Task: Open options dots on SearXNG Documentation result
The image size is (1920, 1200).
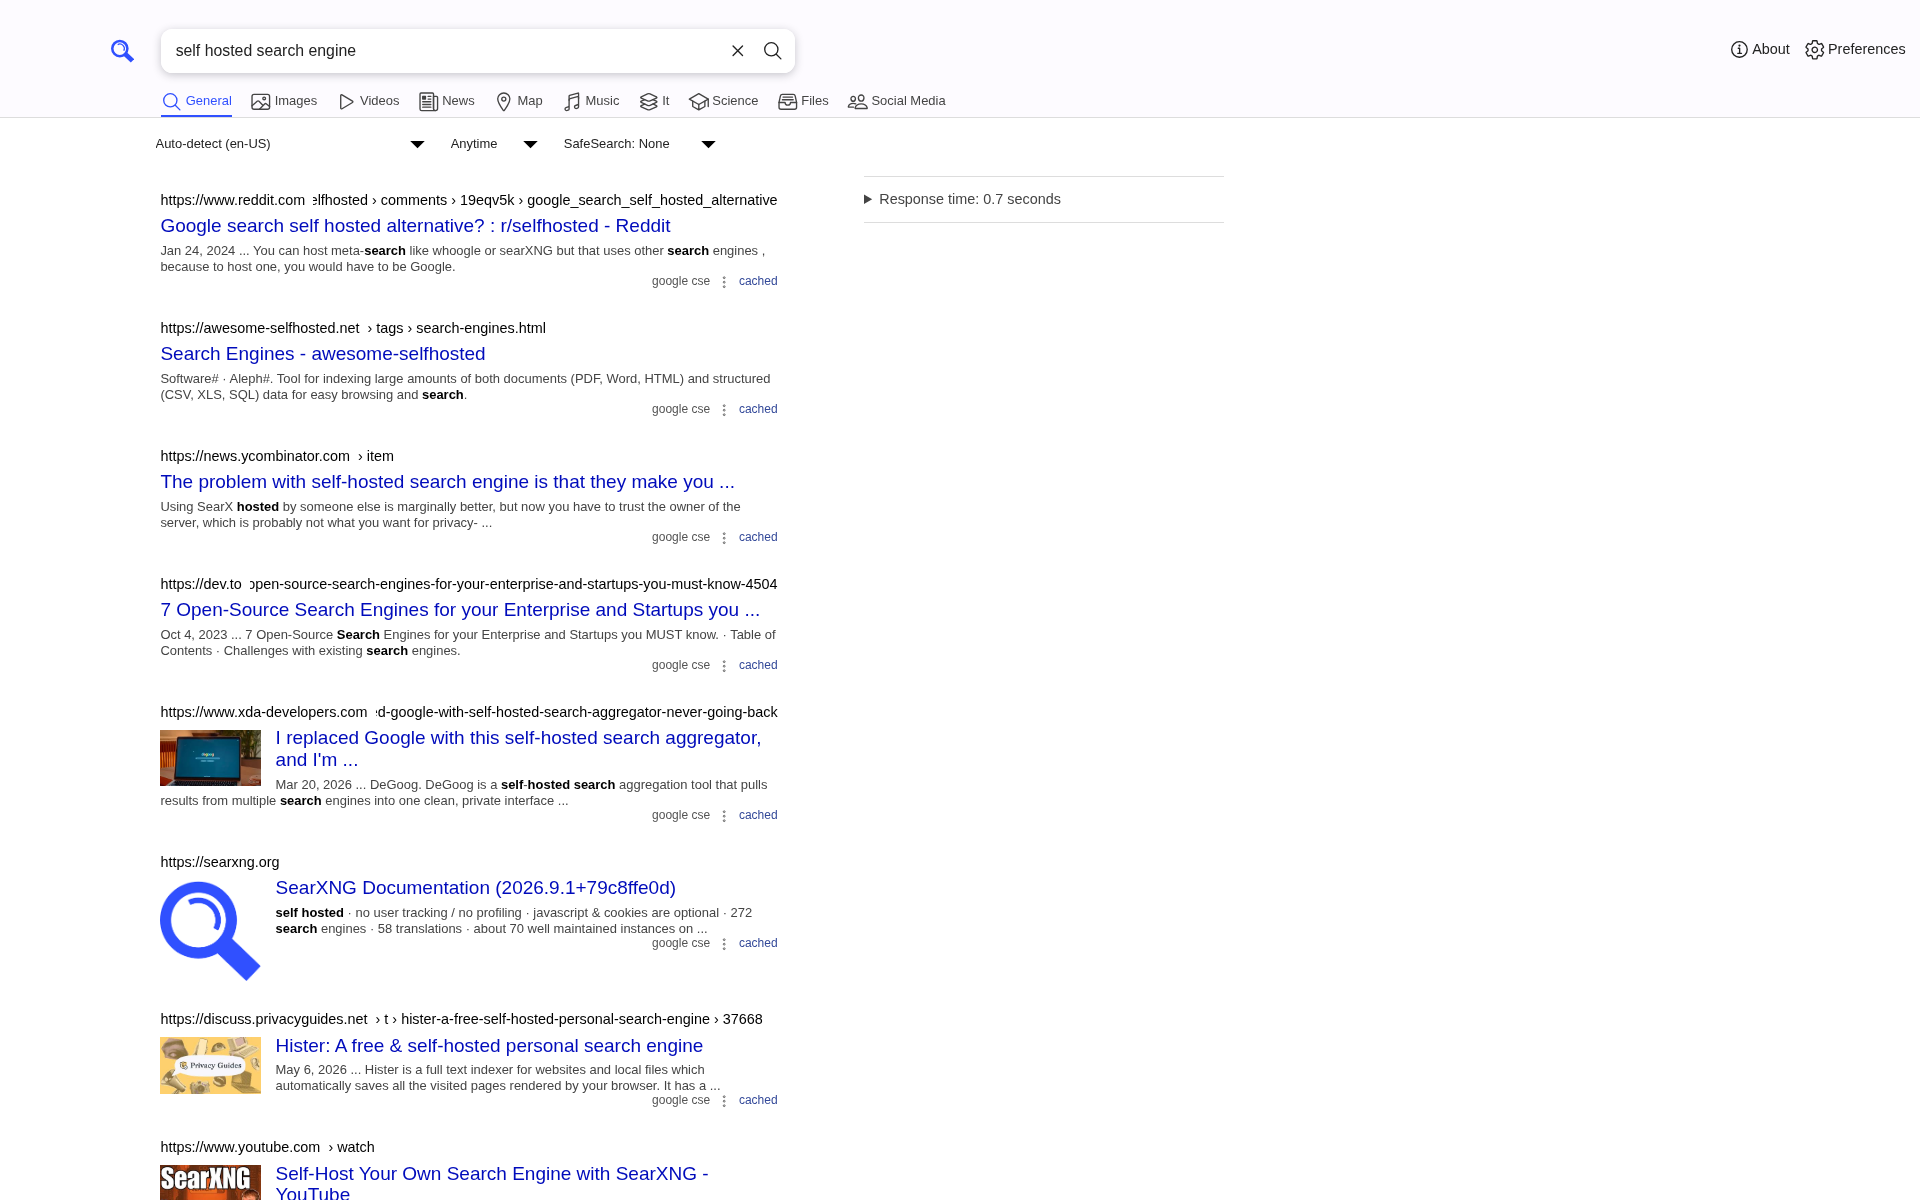Action: click(x=724, y=944)
